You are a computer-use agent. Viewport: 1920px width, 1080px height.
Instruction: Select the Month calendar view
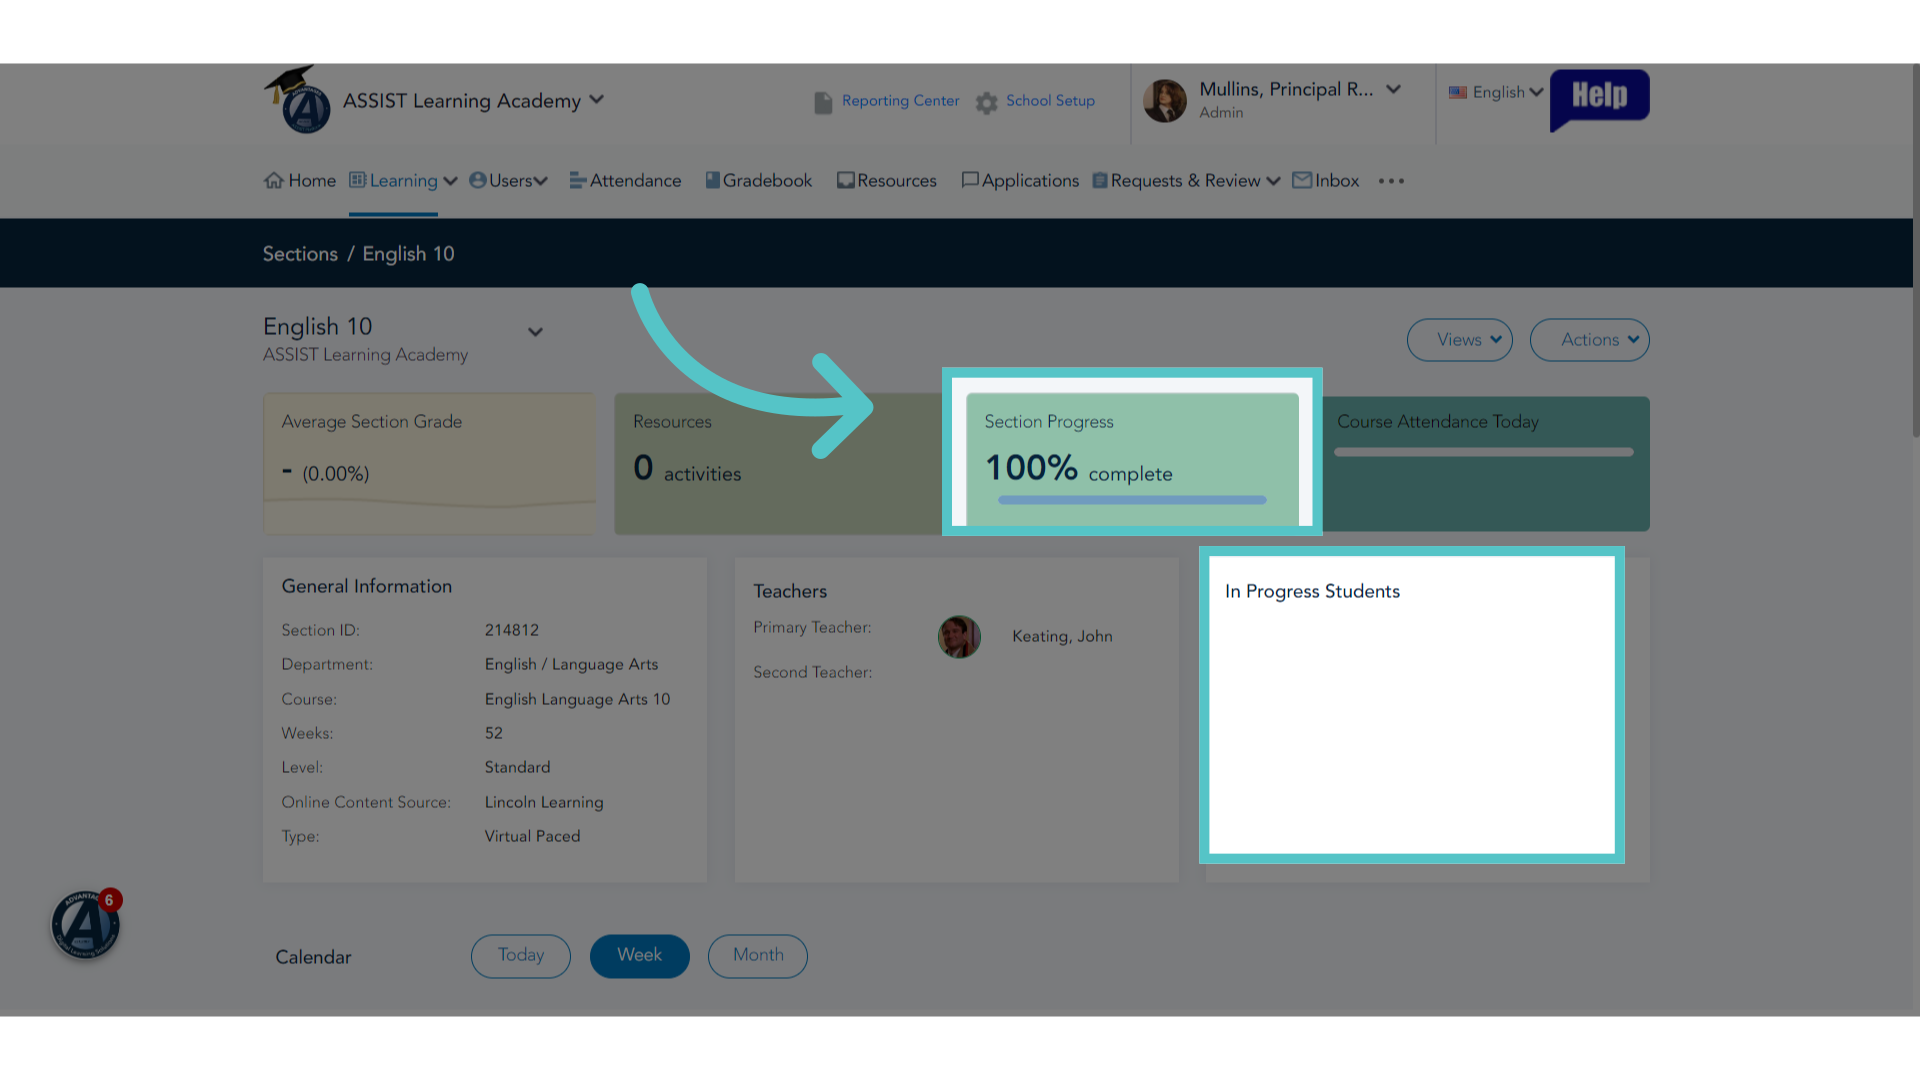[x=758, y=956]
